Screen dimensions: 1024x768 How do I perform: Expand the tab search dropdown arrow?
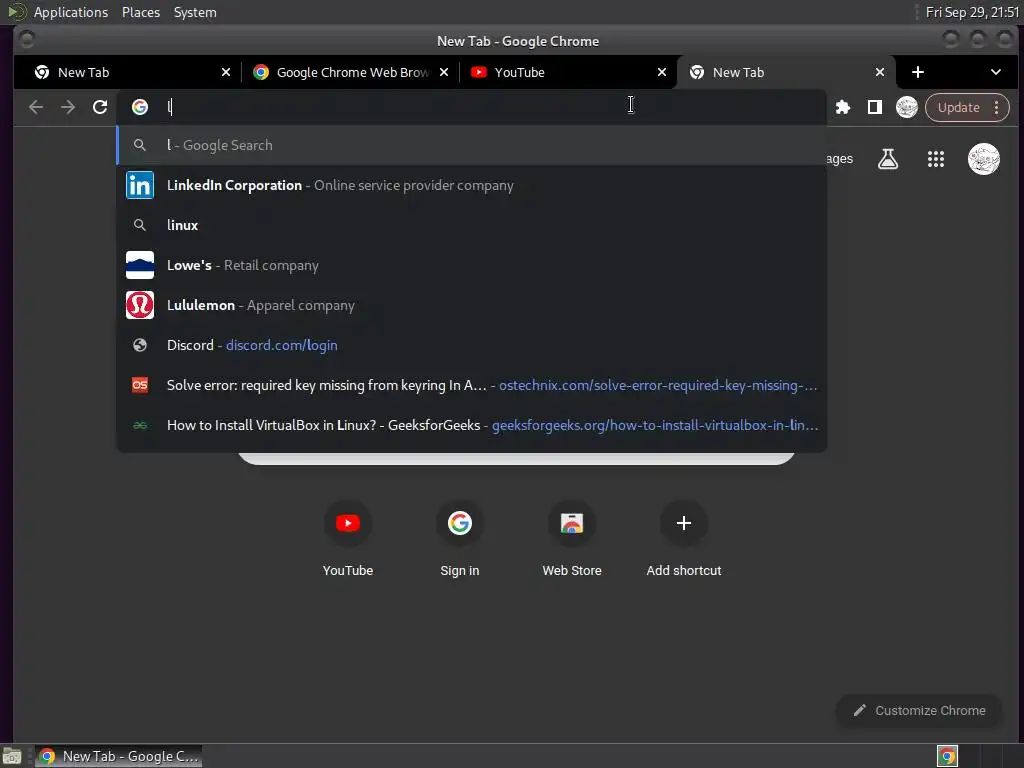coord(996,72)
